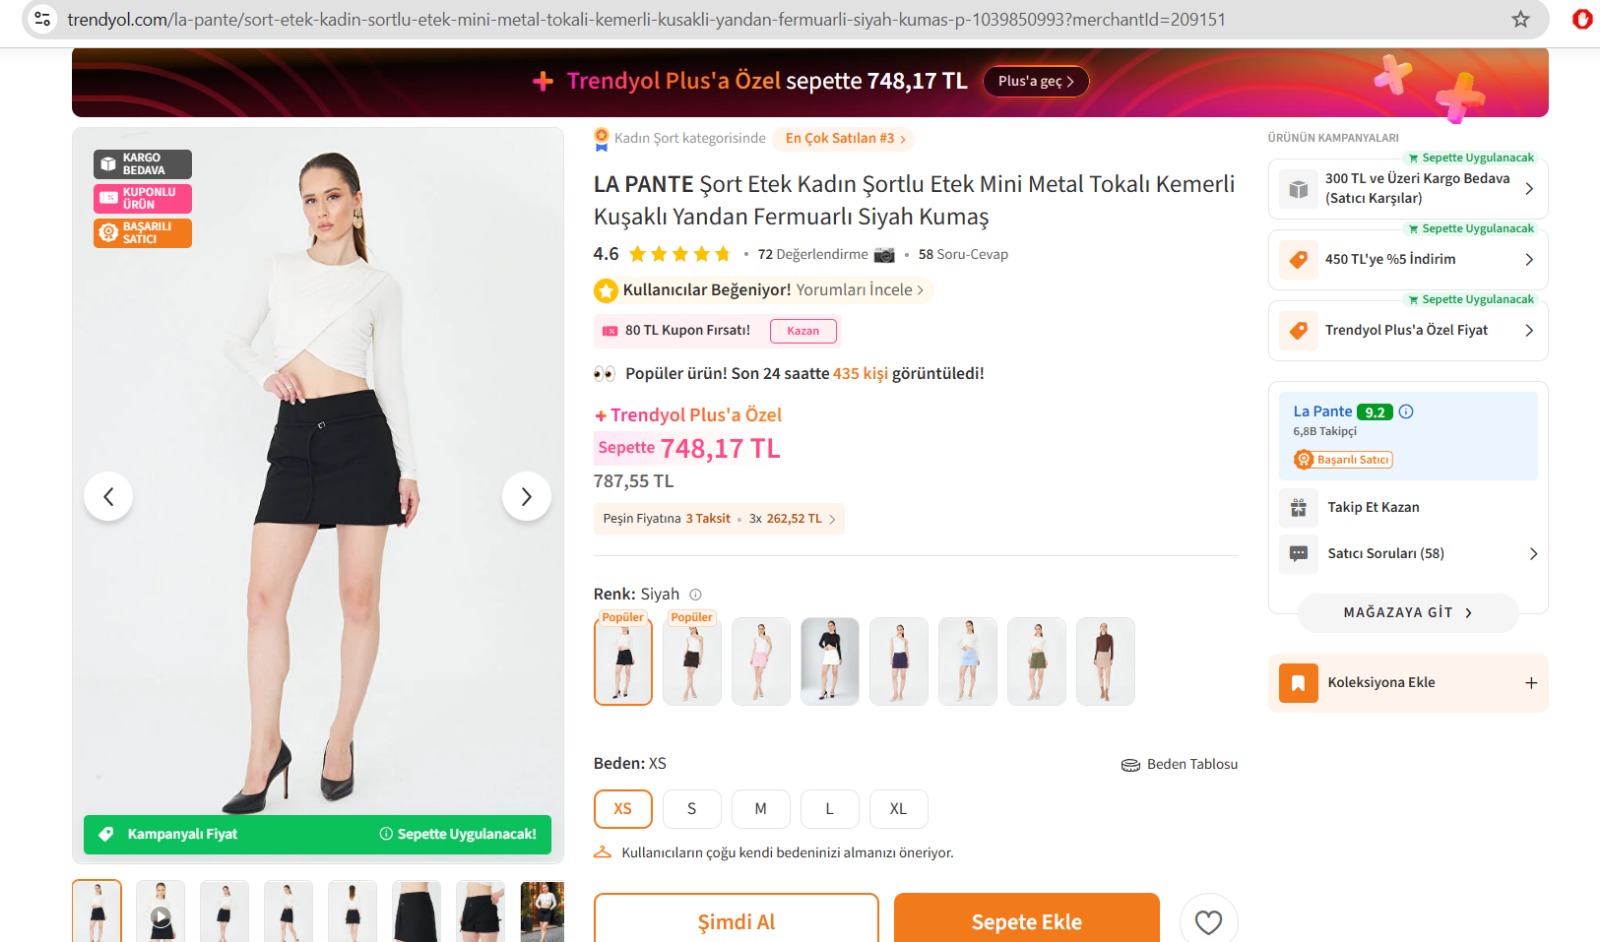Click the chat icon beside Satıcı Soruları

(1298, 553)
